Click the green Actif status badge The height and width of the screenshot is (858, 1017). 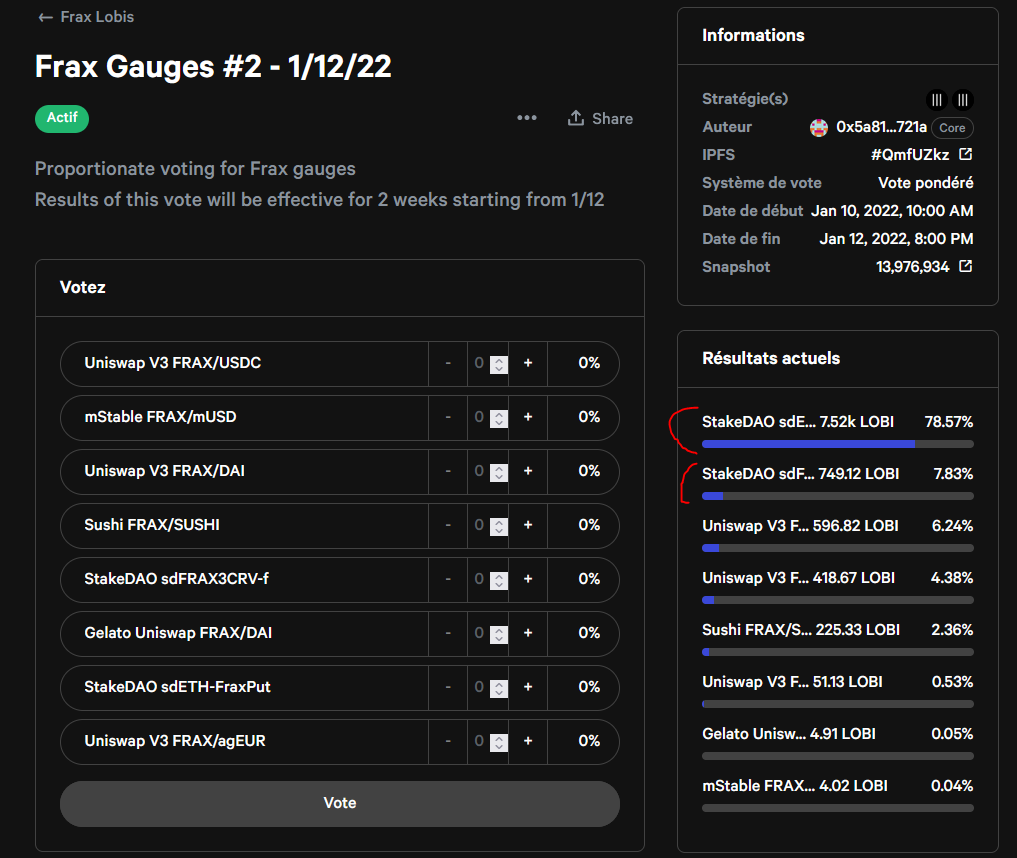(x=62, y=119)
